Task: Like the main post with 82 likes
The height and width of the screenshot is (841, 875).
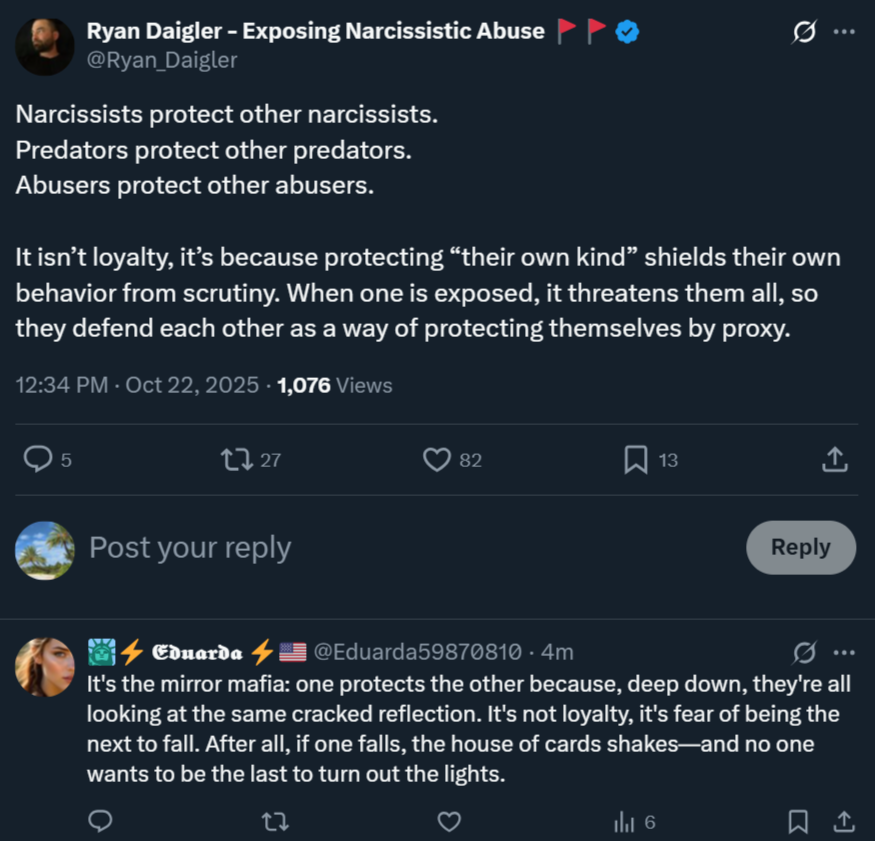Action: click(438, 459)
